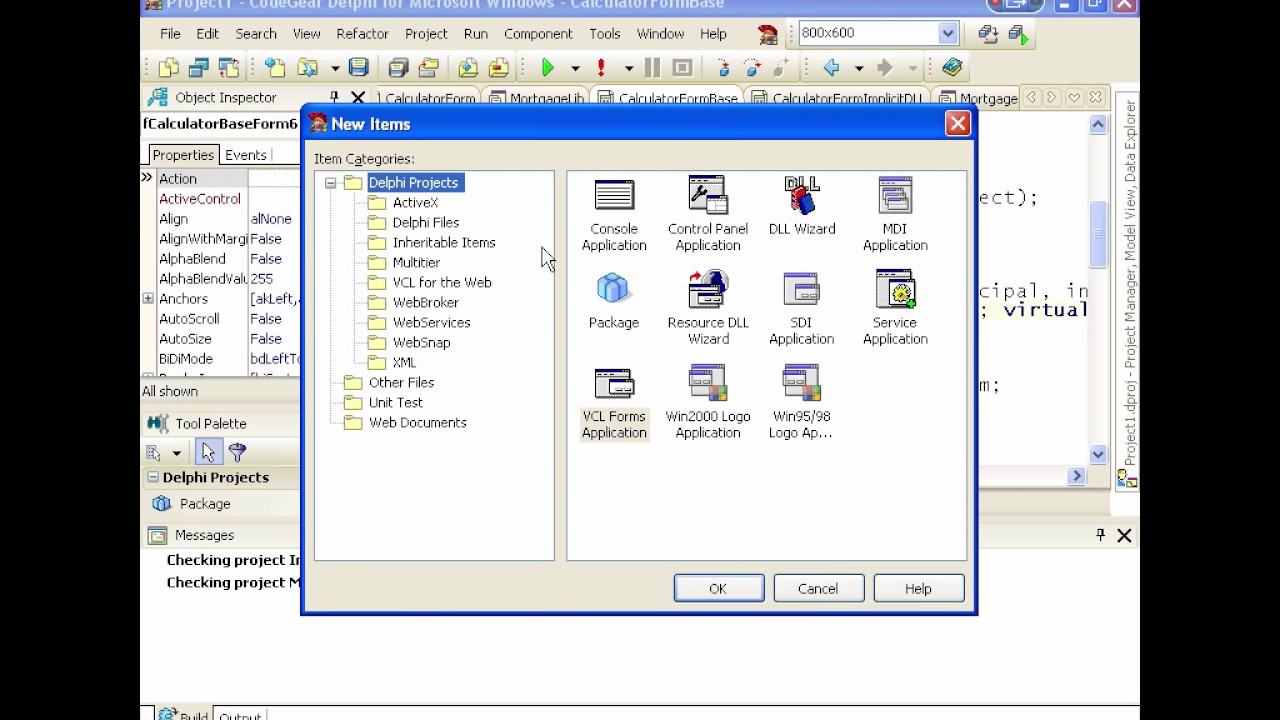The height and width of the screenshot is (720, 1280).
Task: Click the Pause toolbar icon
Action: (653, 68)
